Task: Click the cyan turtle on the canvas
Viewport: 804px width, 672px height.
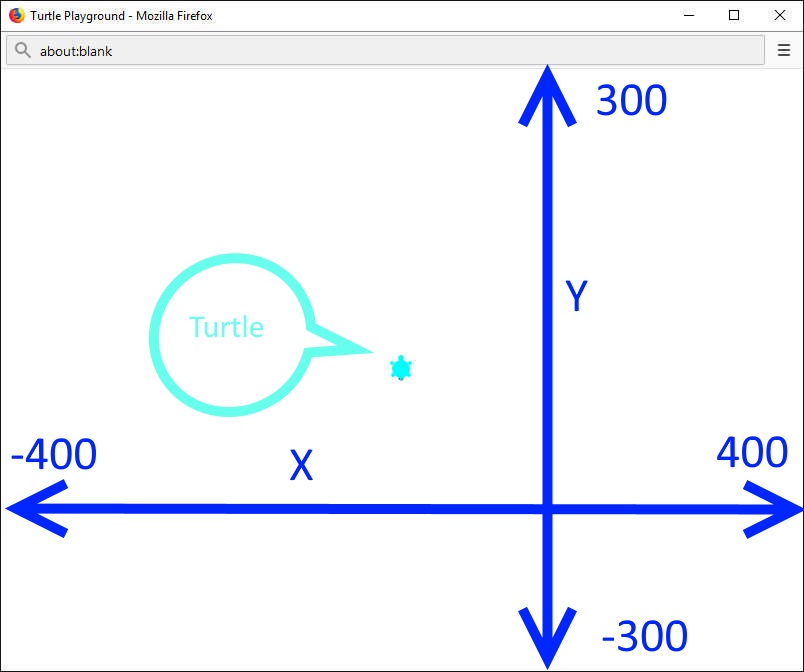Action: [x=401, y=368]
